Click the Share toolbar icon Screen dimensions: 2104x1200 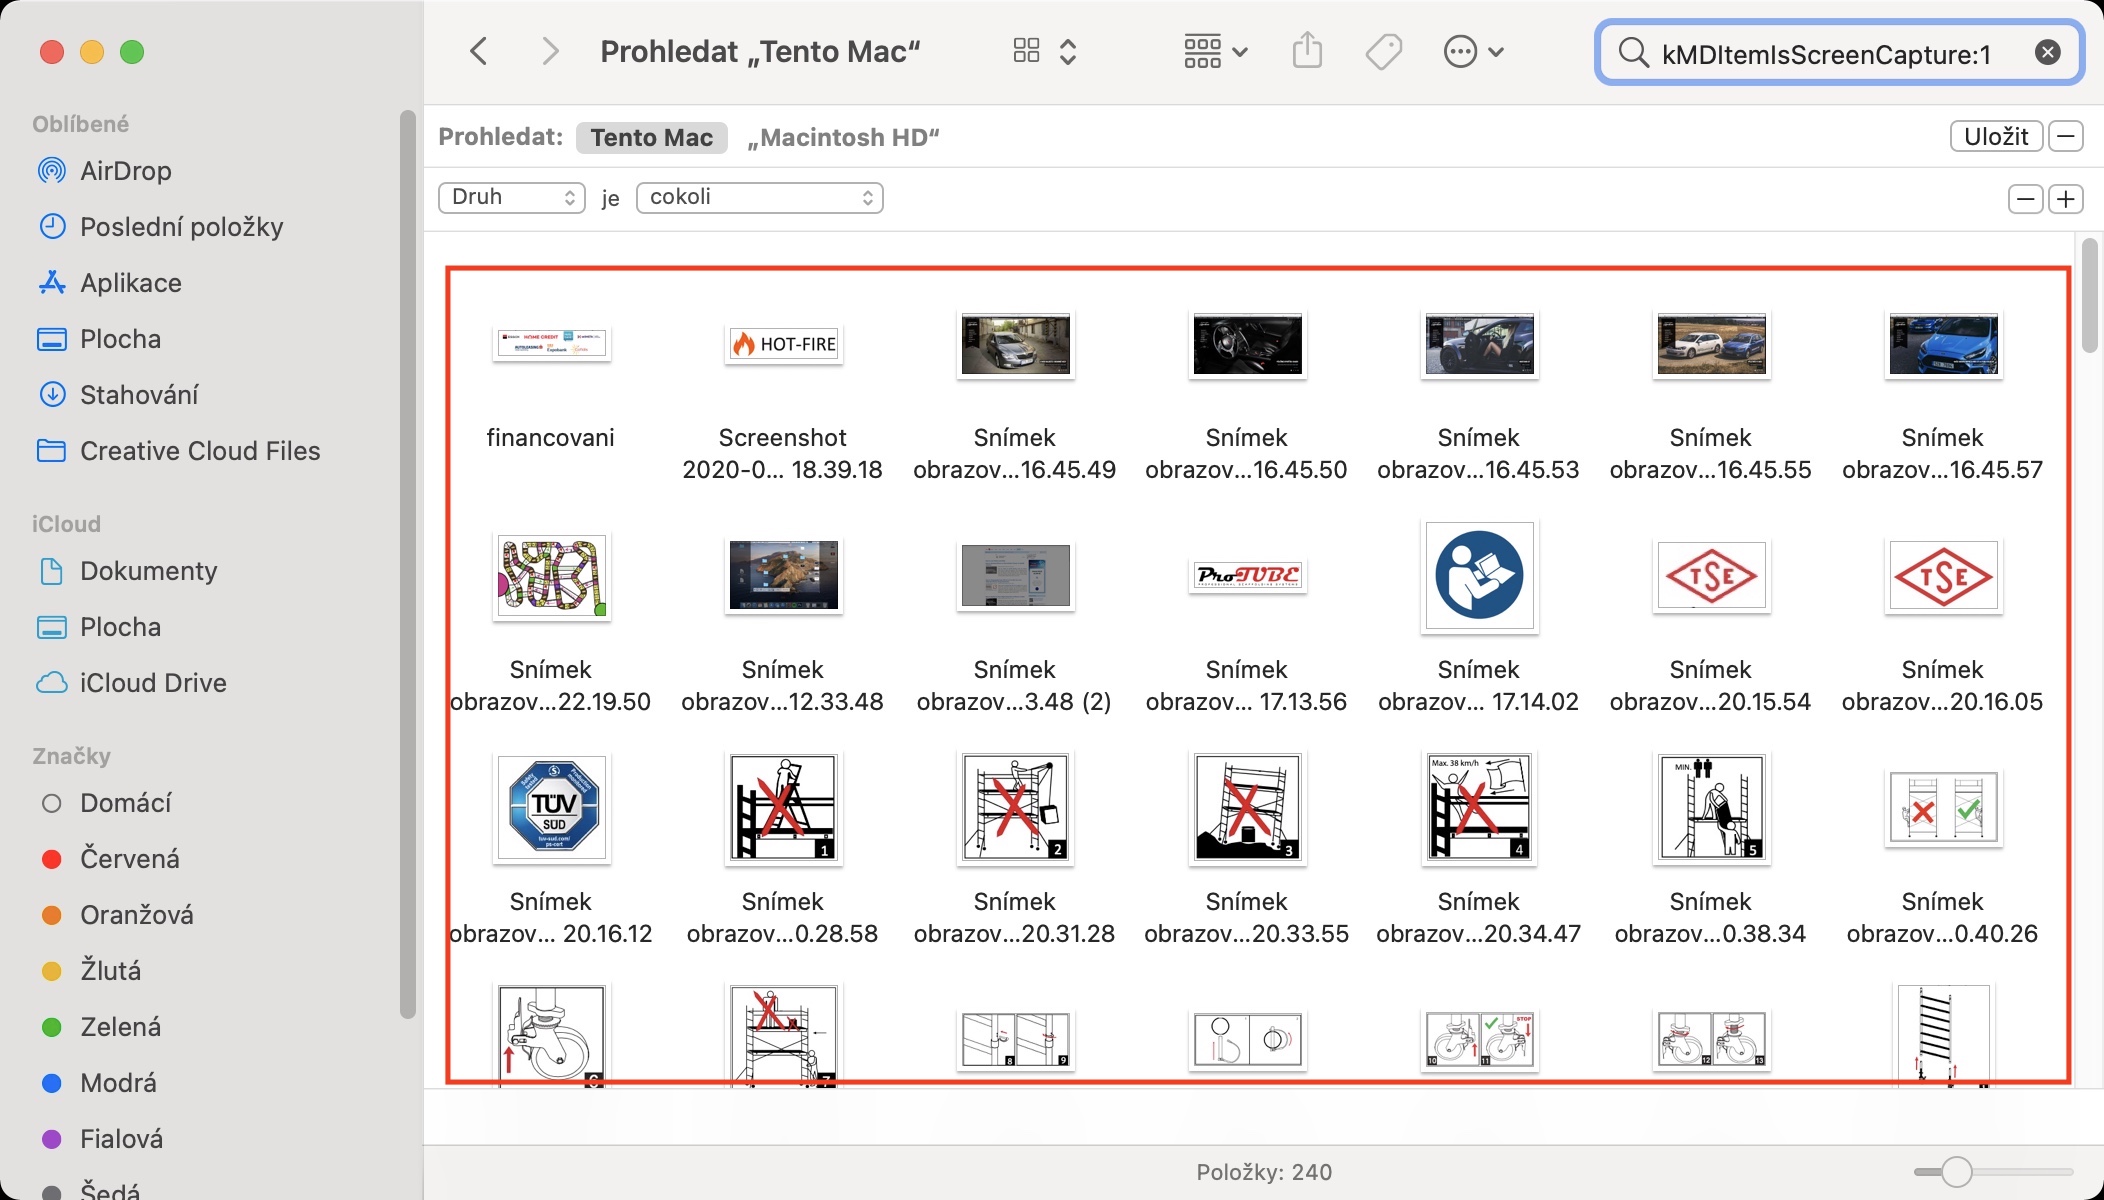pyautogui.click(x=1307, y=51)
